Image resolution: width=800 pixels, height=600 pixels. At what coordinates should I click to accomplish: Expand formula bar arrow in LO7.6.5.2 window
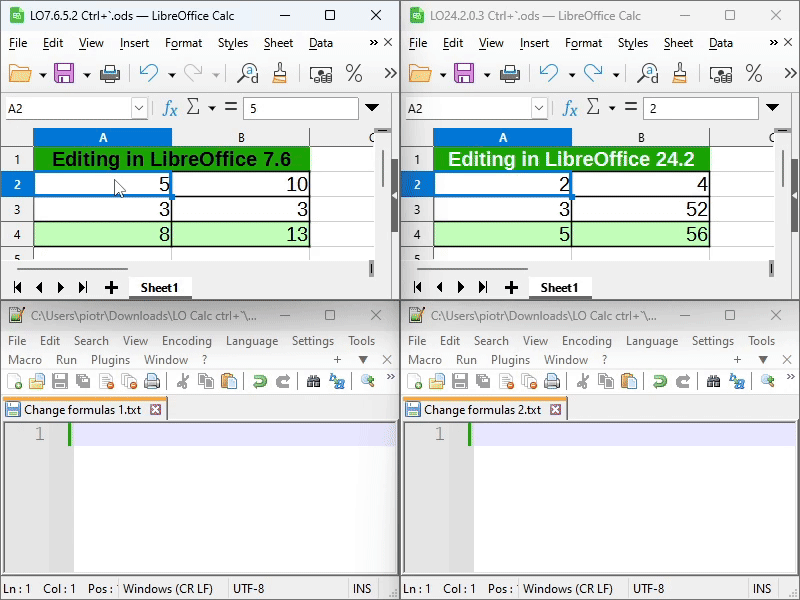coord(372,108)
